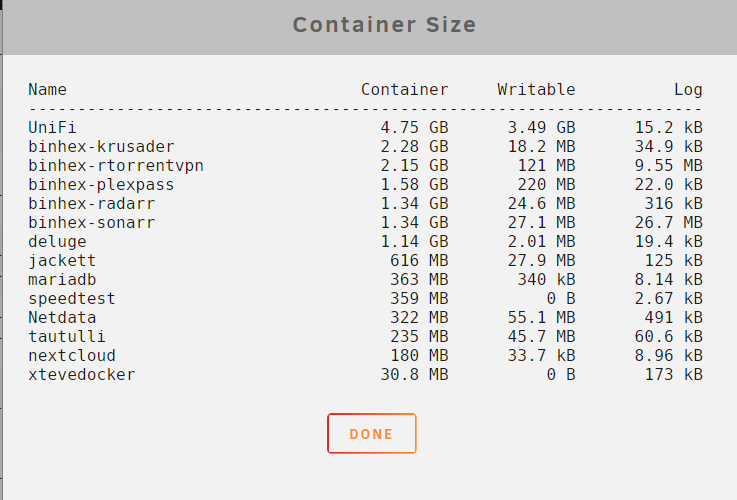The image size is (737, 500).
Task: Select the speedtest container name
Action: 71,299
